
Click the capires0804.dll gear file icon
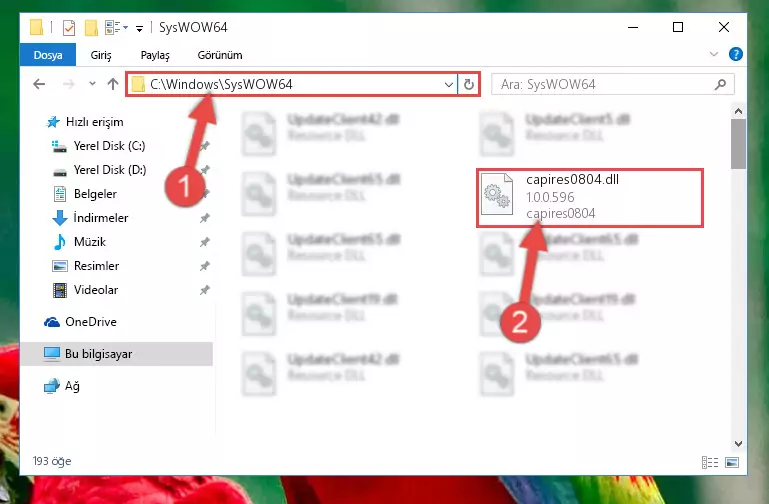(497, 195)
